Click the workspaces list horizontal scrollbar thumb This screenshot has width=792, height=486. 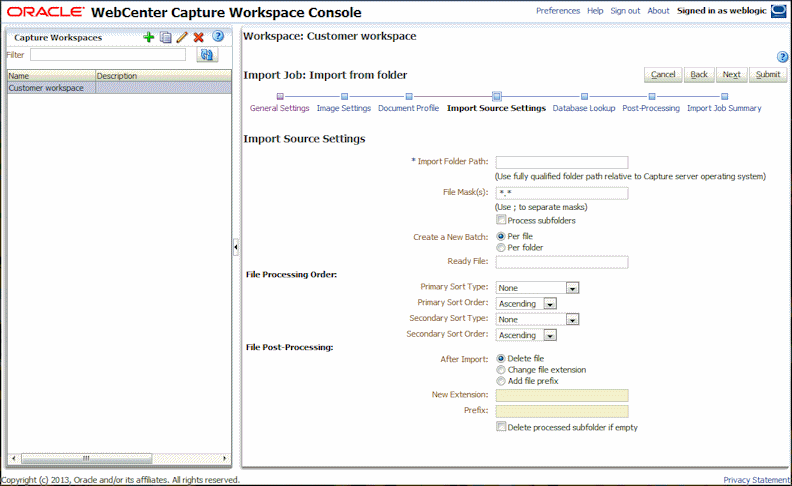tap(86, 458)
